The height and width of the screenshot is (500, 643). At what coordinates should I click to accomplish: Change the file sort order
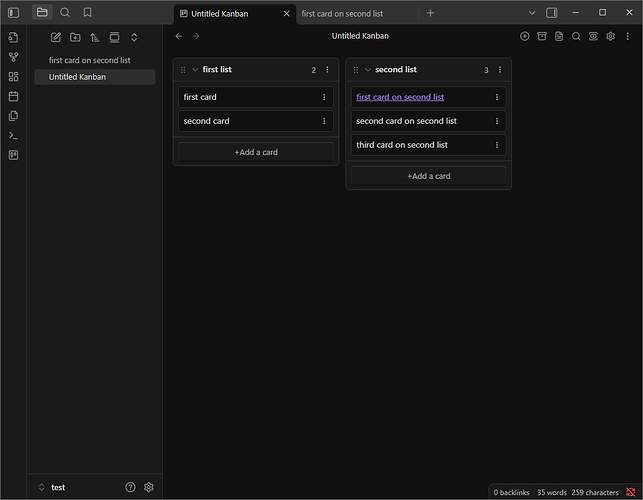click(x=95, y=38)
